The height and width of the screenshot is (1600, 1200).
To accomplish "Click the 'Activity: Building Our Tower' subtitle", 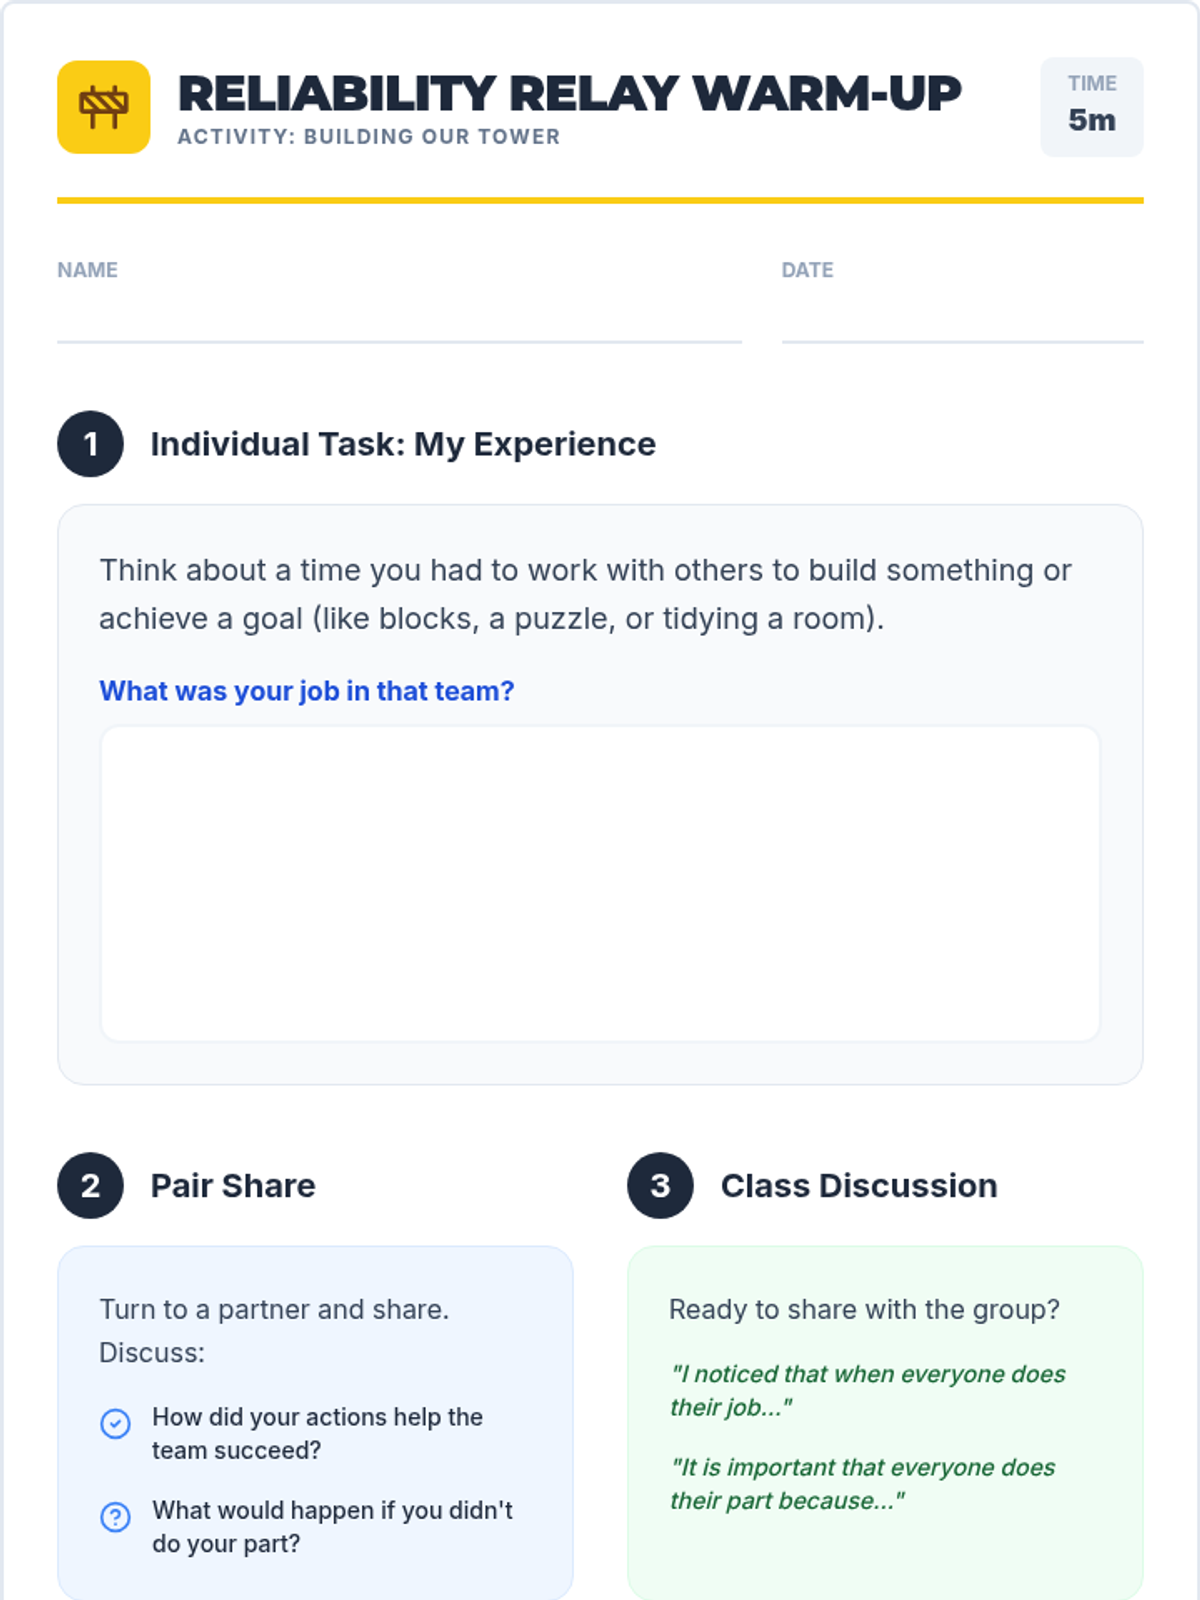I will pyautogui.click(x=369, y=137).
